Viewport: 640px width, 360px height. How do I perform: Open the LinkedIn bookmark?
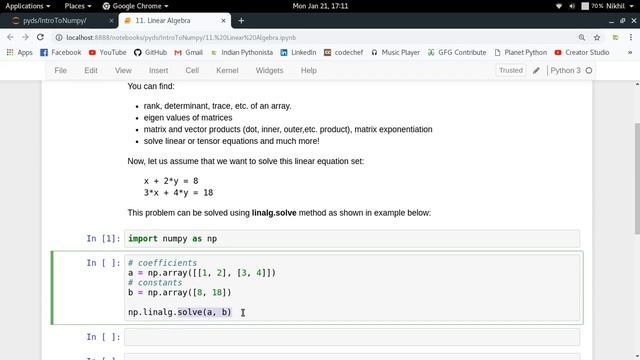pos(298,52)
